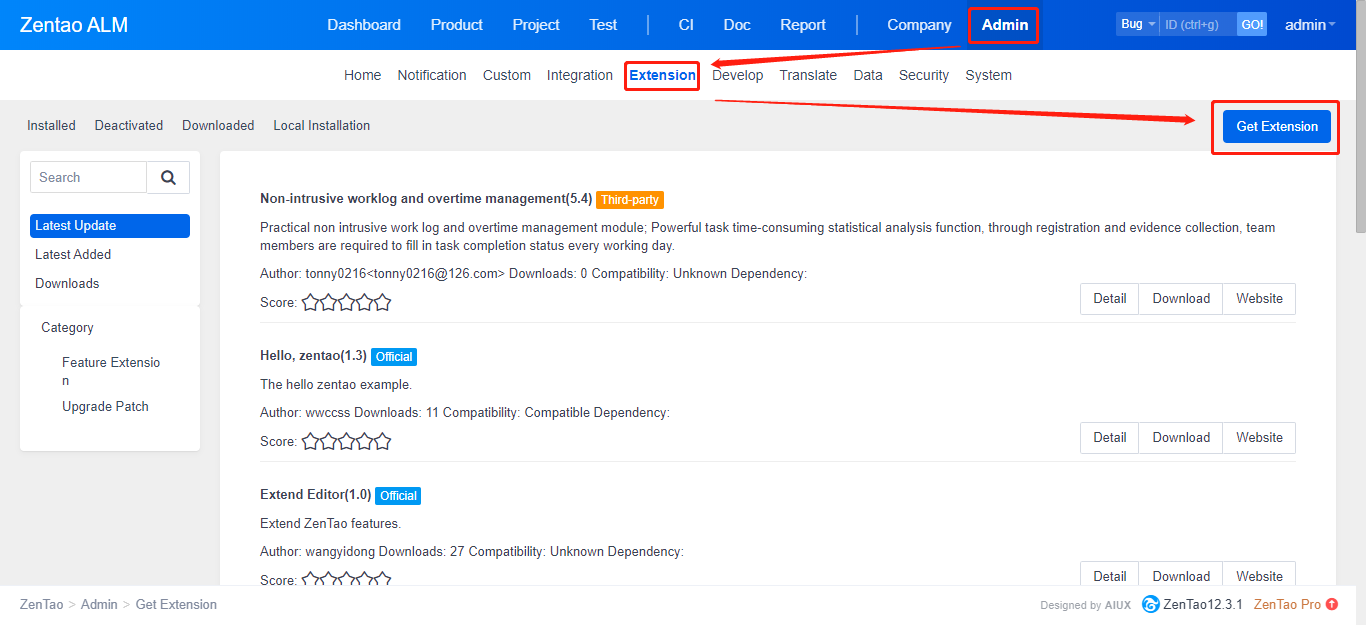Open the Translate submenu tab
This screenshot has width=1366, height=625.
click(808, 75)
